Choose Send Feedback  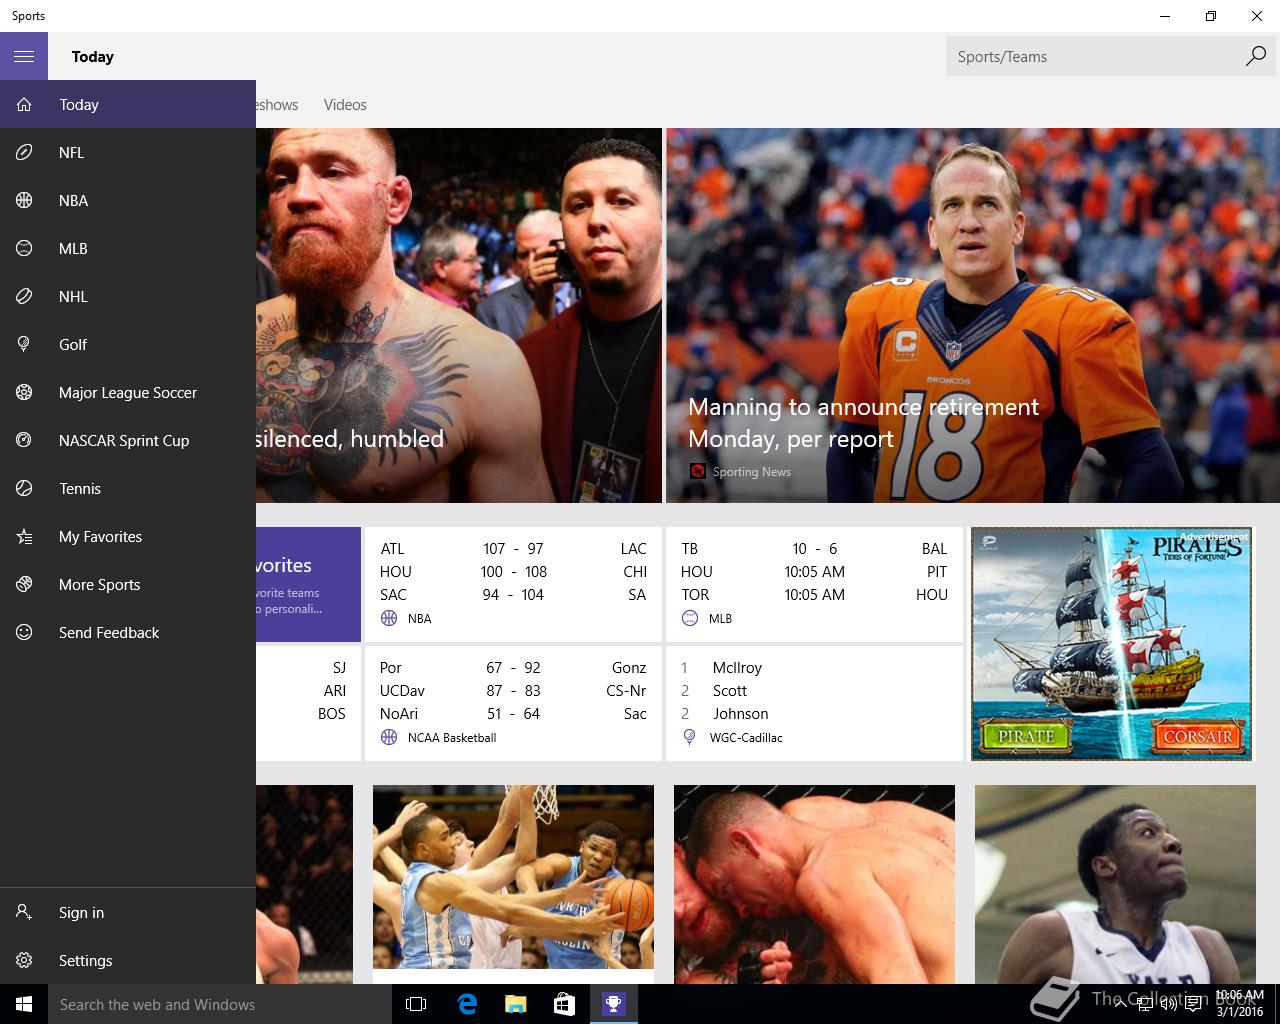click(128, 632)
